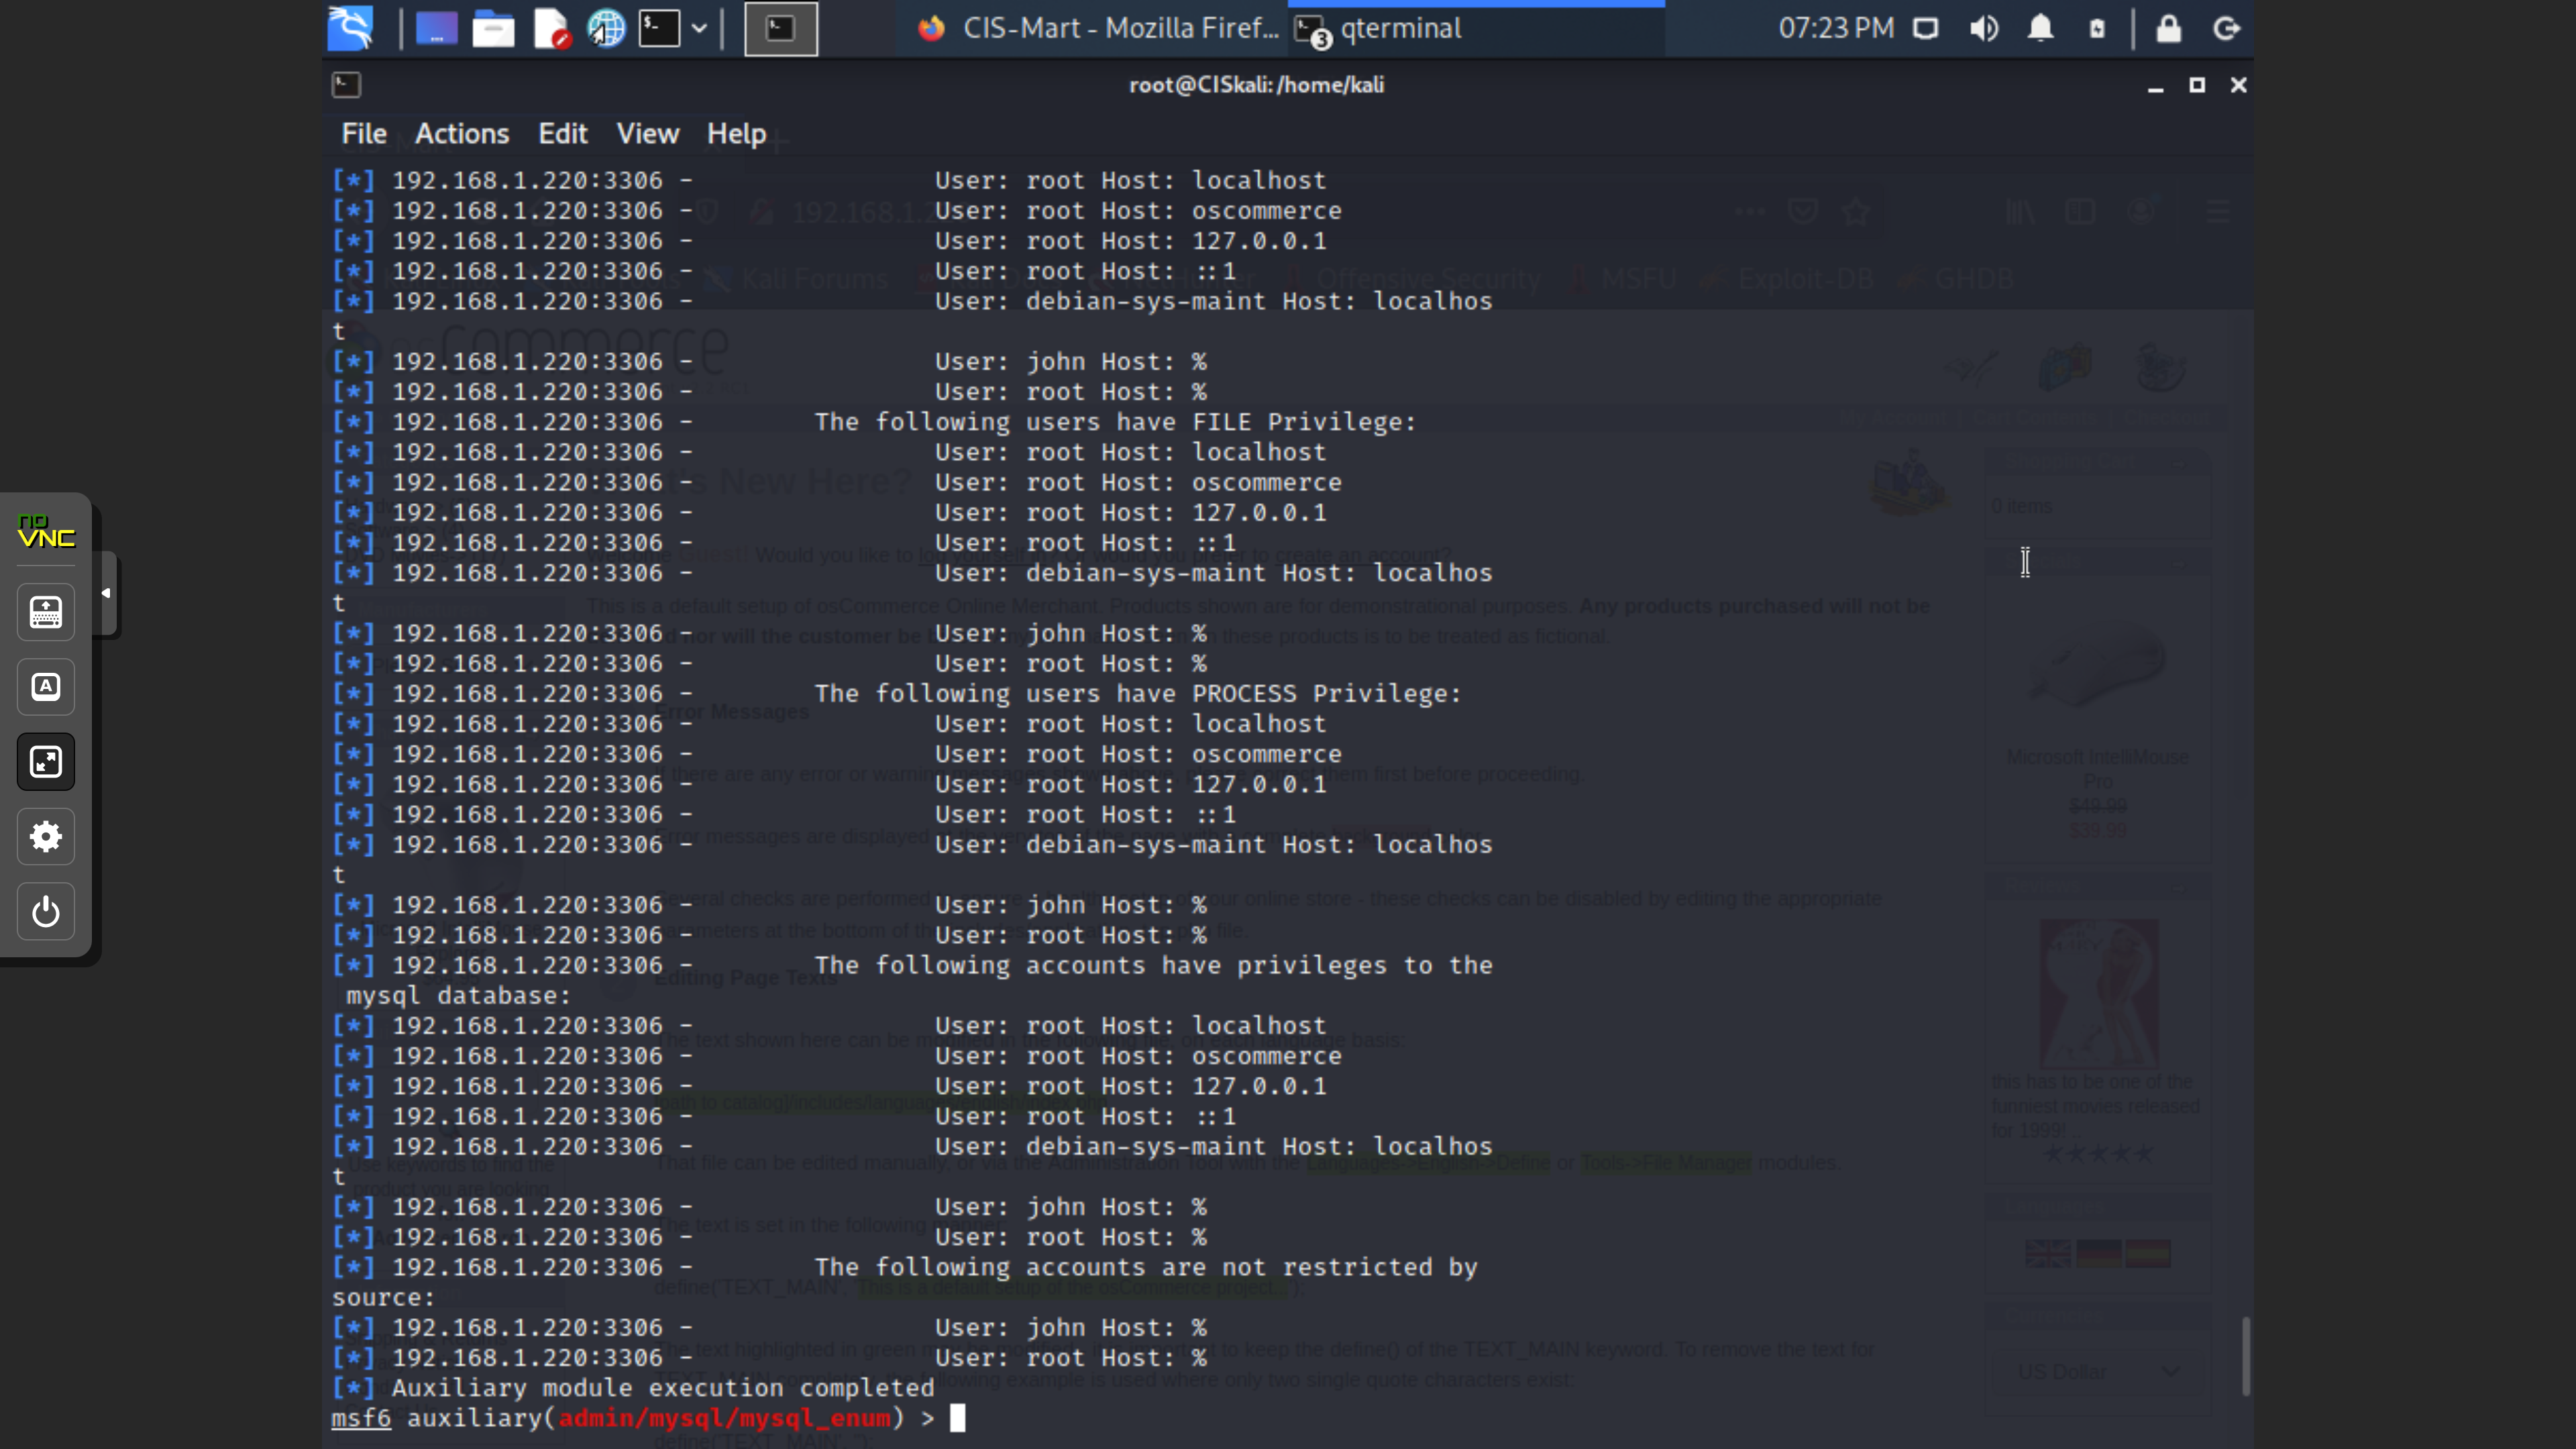Open the Actions menu in qterminal
This screenshot has height=1449, width=2576.
(462, 133)
